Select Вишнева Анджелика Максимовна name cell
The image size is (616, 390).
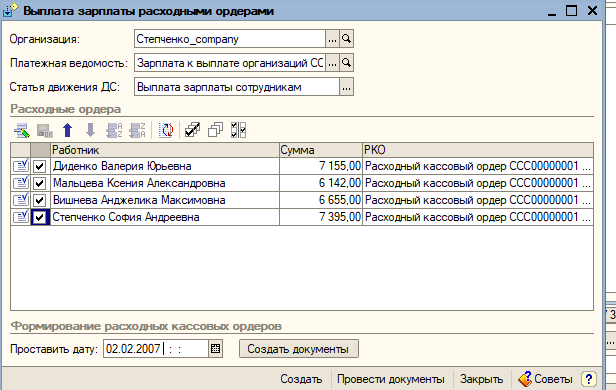click(165, 200)
